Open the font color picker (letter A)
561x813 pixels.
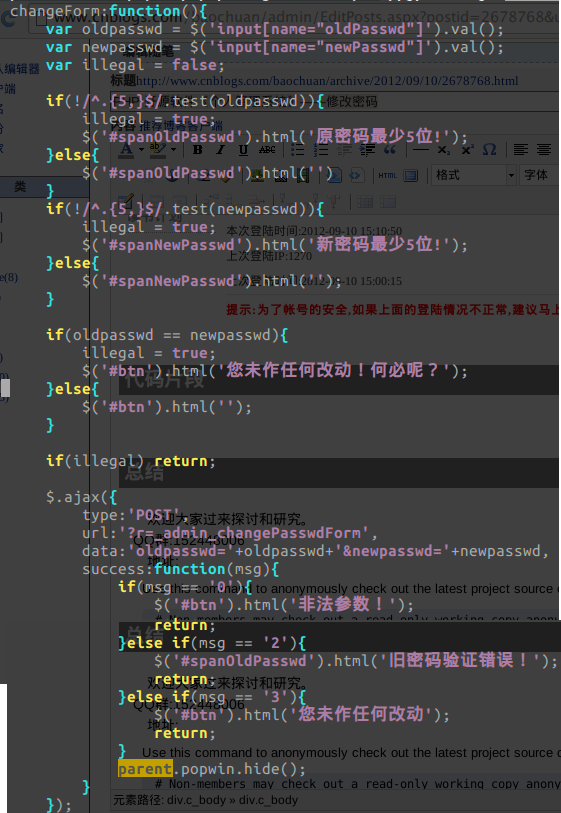pyautogui.click(x=127, y=150)
